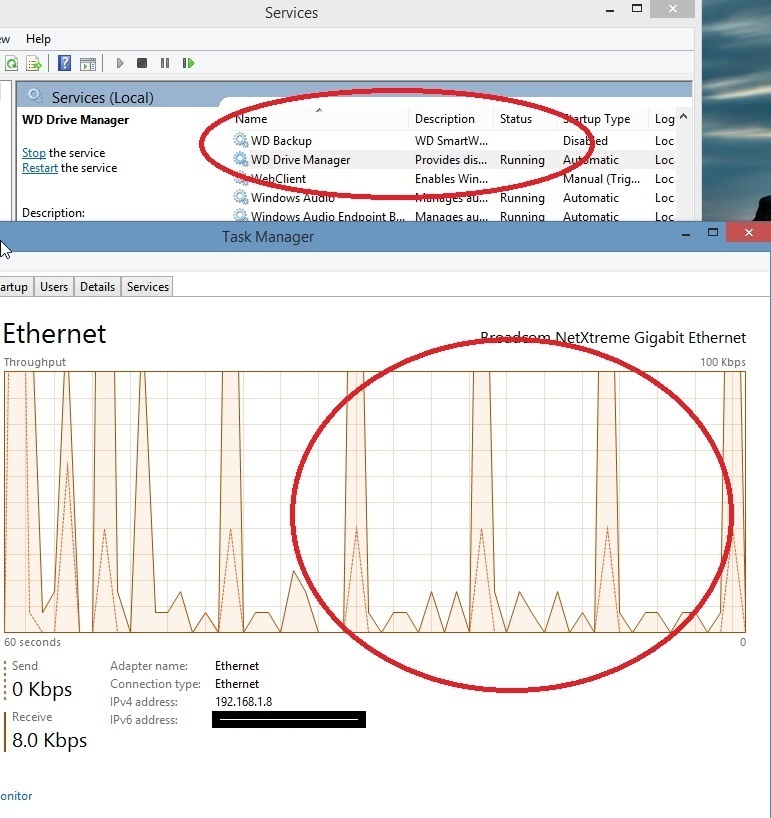This screenshot has height=818, width=771.
Task: Click the Ethernet throughput graph
Action: [x=375, y=502]
